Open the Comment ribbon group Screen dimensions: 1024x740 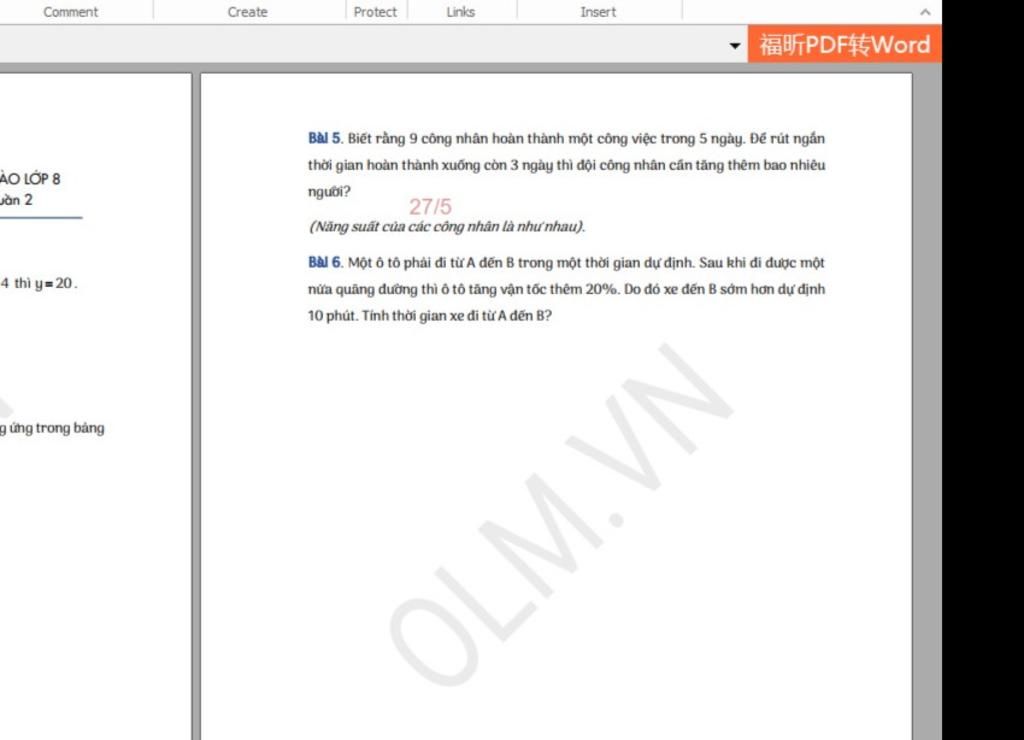71,12
